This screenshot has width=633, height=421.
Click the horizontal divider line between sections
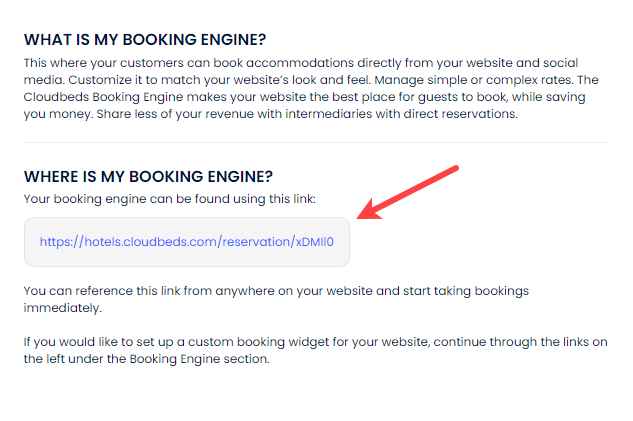[316, 142]
